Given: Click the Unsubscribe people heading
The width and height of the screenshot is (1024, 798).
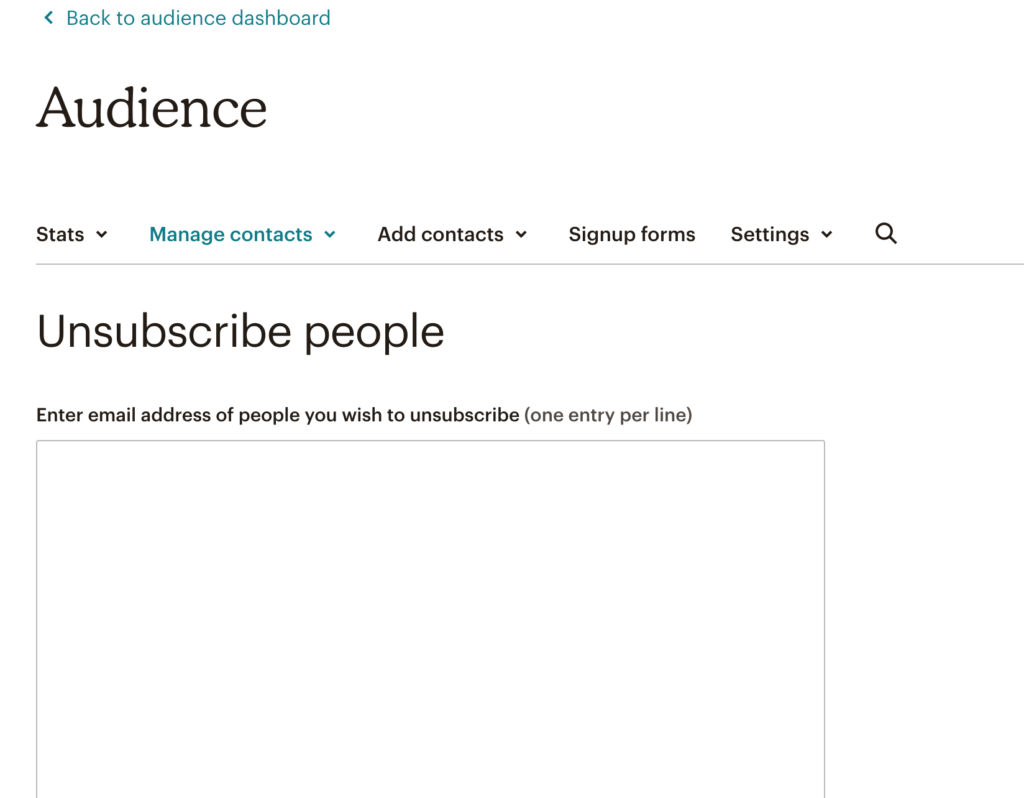Looking at the screenshot, I should pyautogui.click(x=240, y=332).
